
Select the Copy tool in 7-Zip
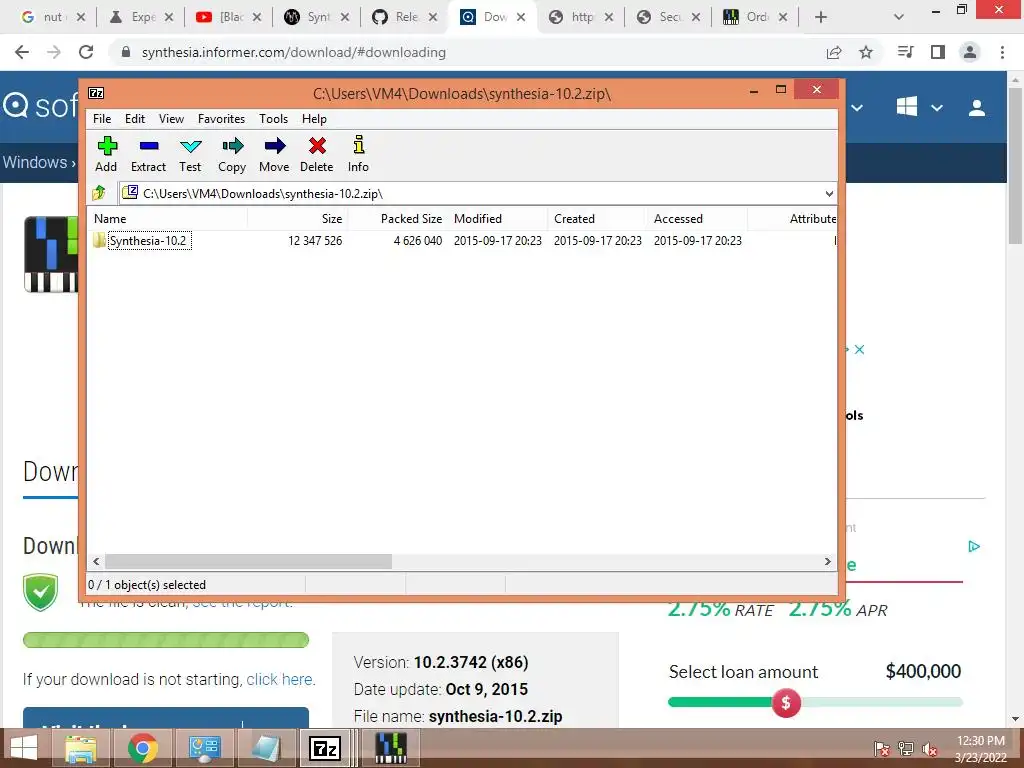pyautogui.click(x=232, y=154)
